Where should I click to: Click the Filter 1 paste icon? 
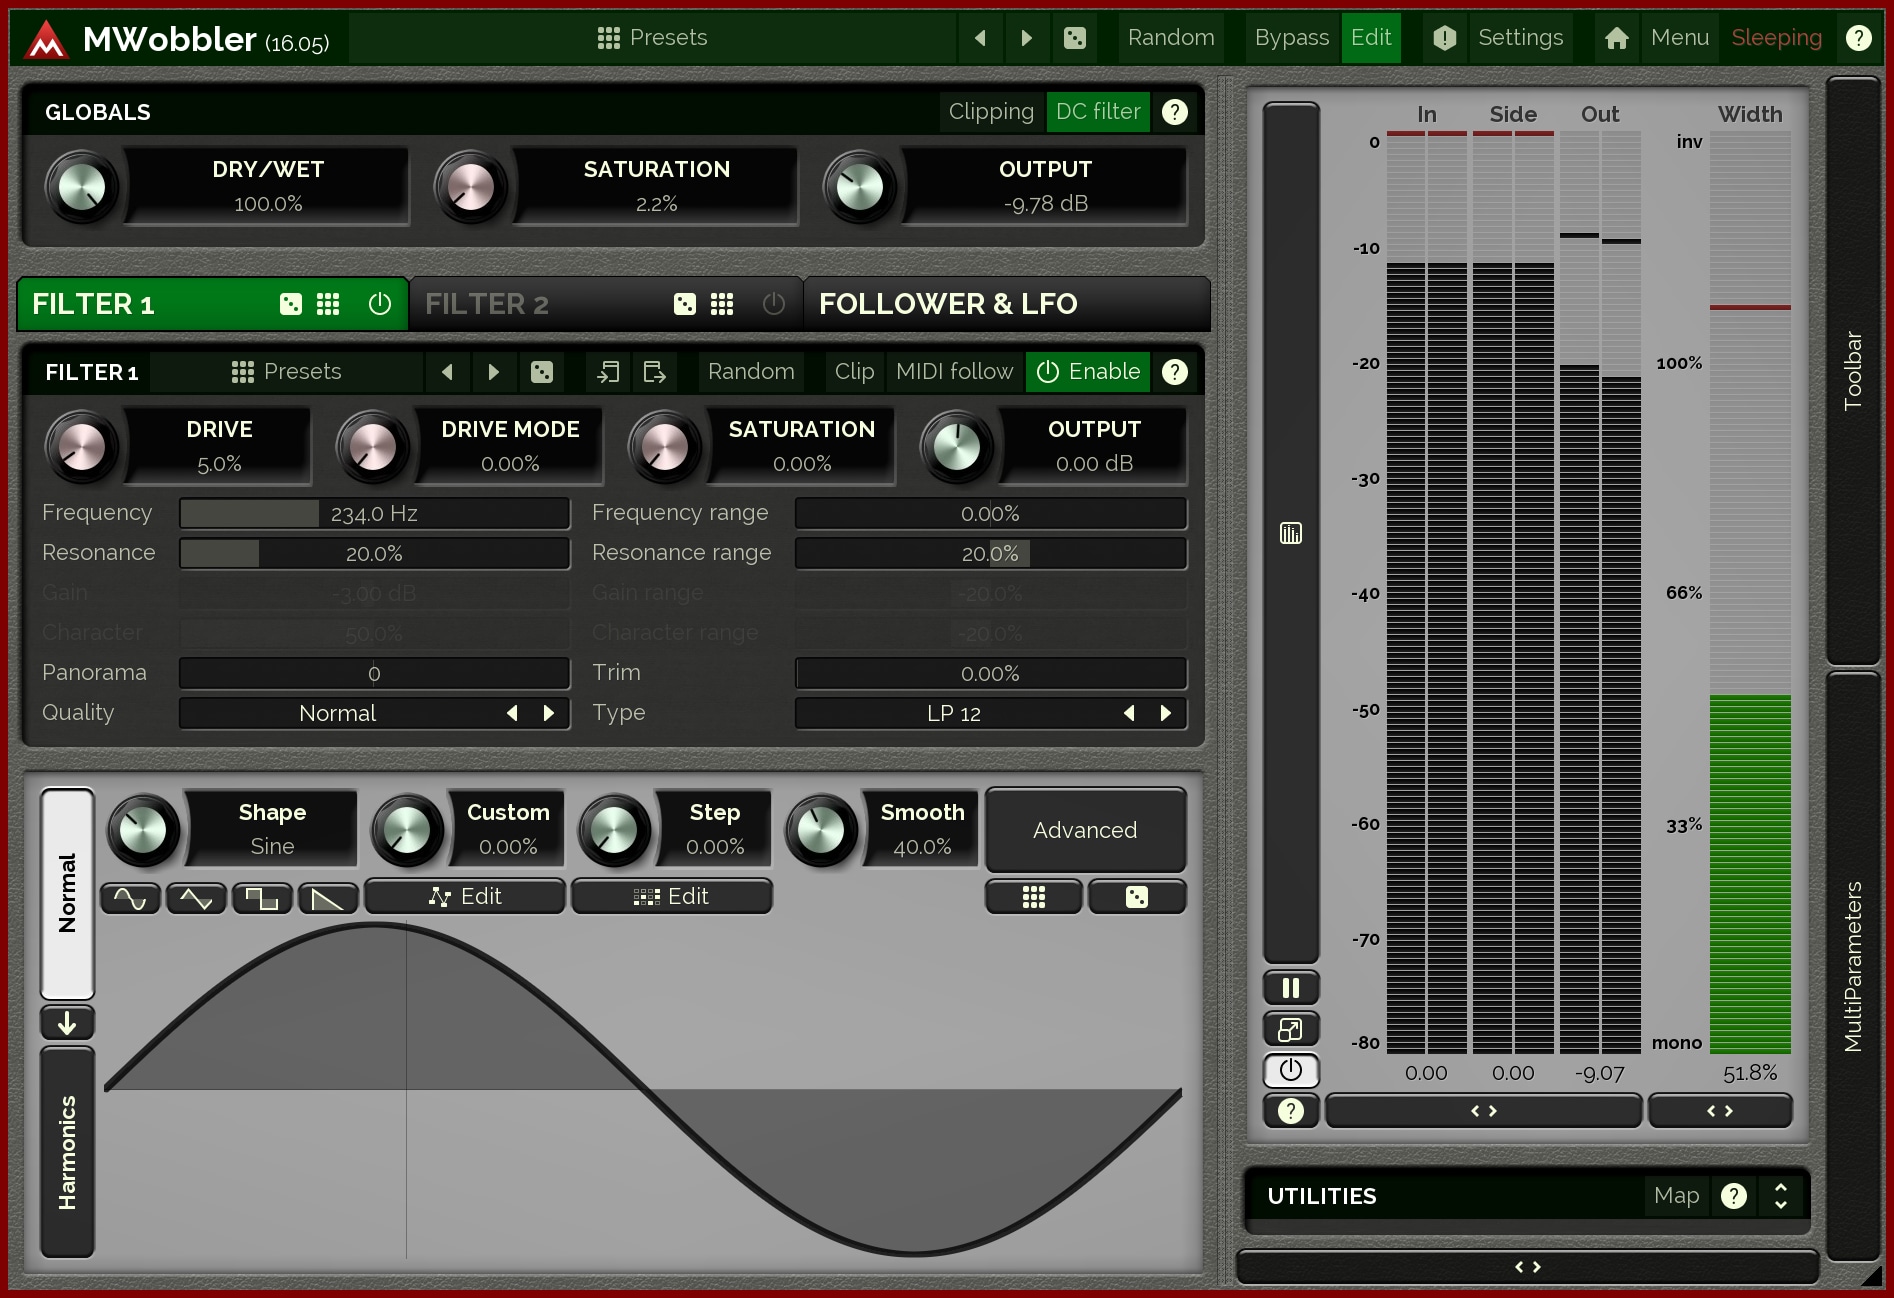pyautogui.click(x=654, y=372)
